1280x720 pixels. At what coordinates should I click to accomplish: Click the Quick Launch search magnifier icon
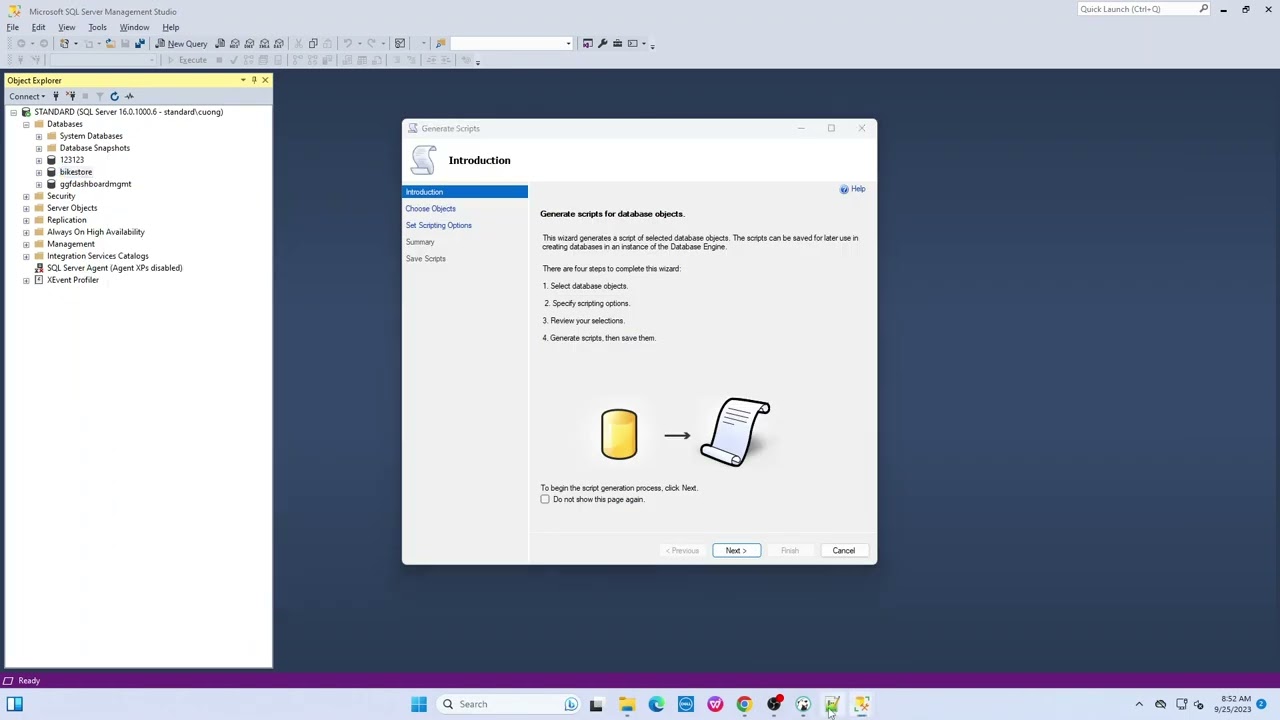[x=1203, y=9]
